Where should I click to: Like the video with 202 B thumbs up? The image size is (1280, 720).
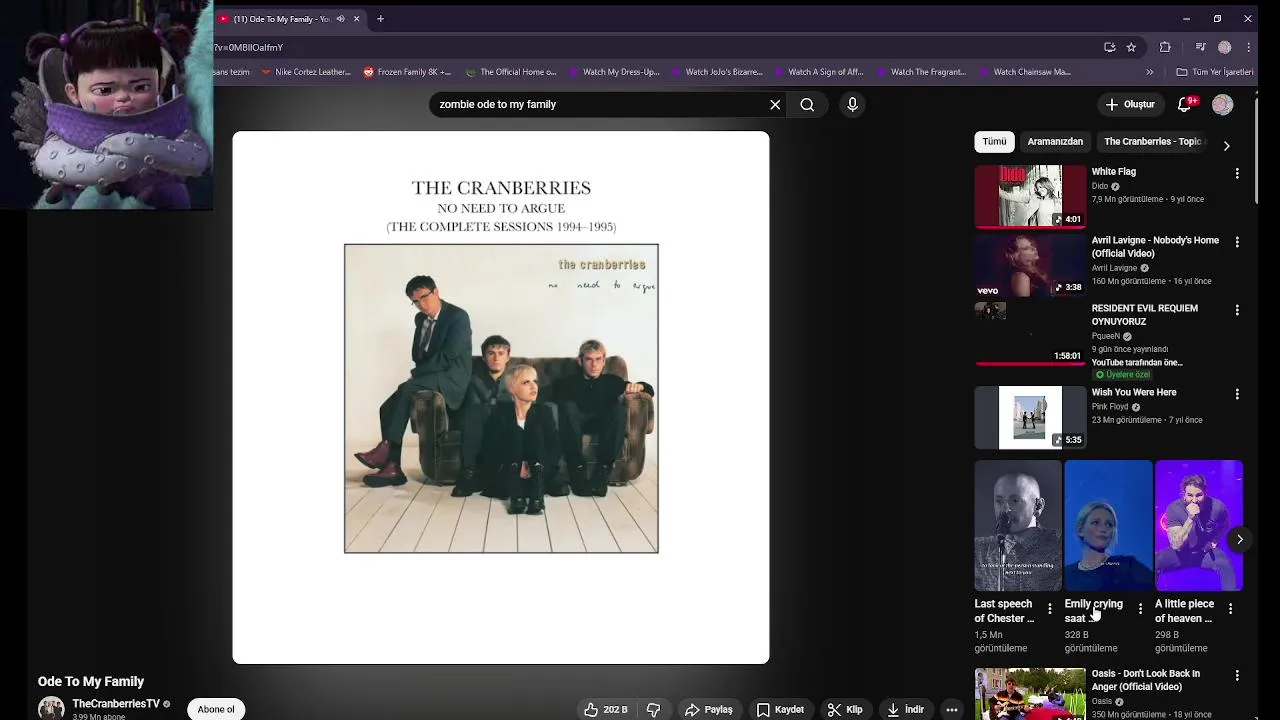pyautogui.click(x=606, y=709)
